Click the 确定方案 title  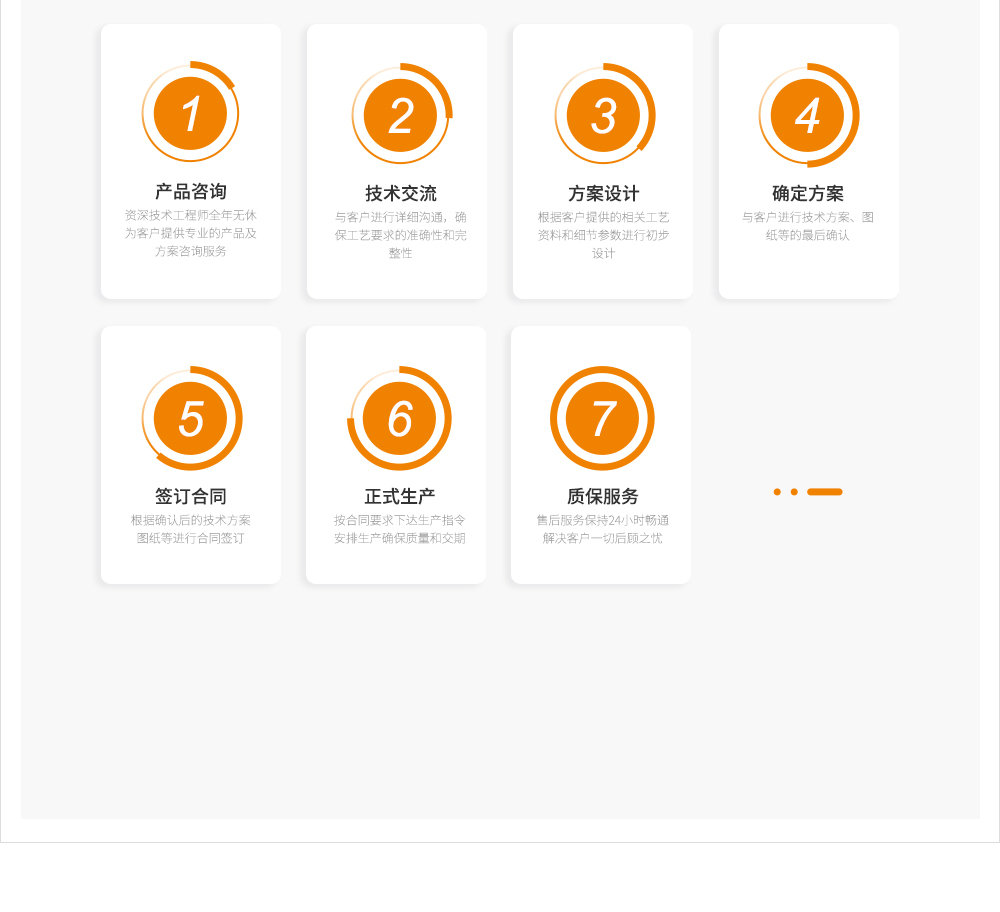click(808, 194)
